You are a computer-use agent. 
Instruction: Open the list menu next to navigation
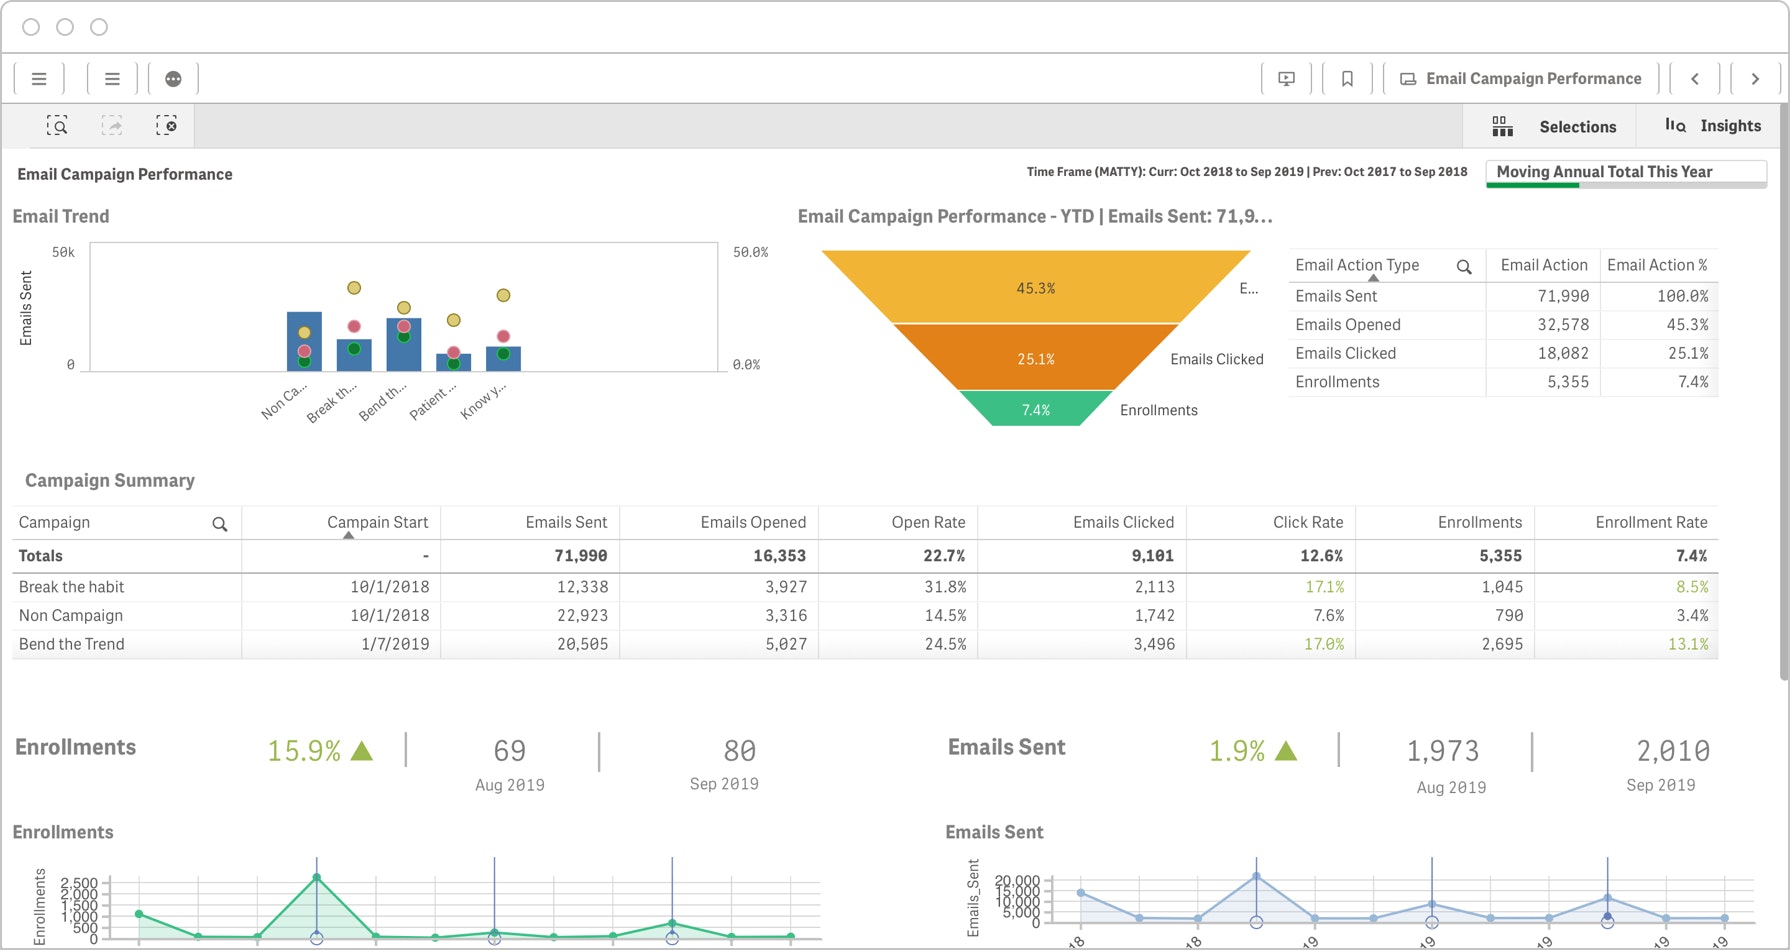(112, 79)
